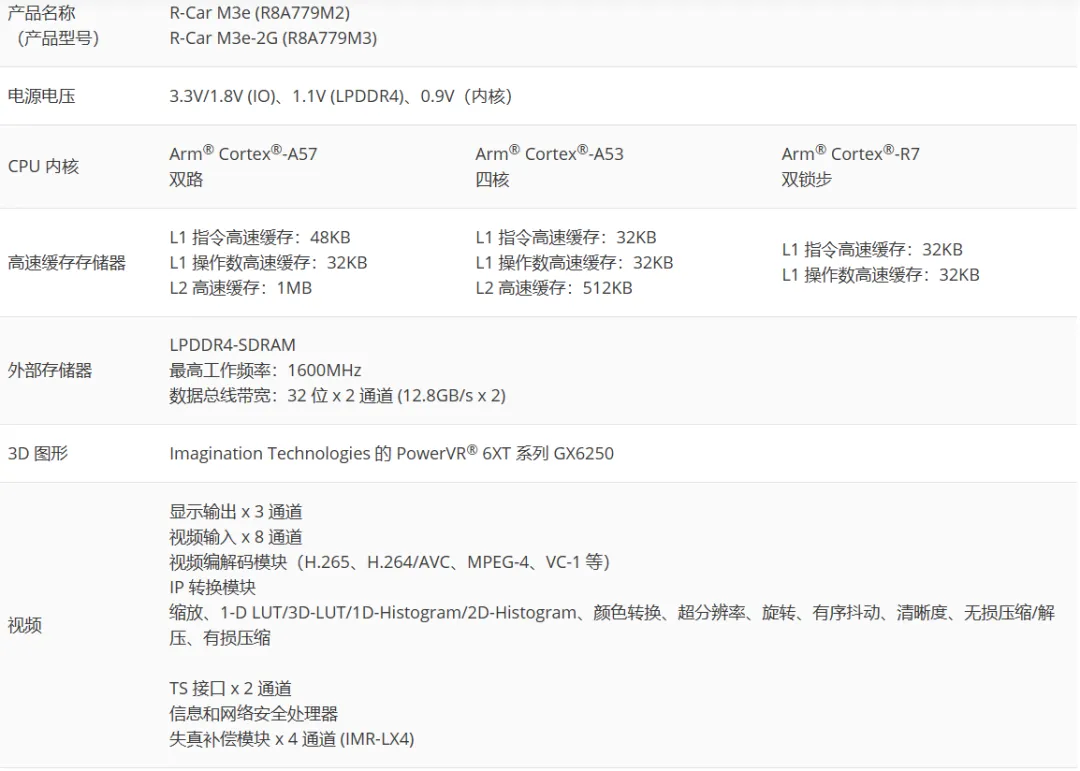Click the 失真补偿模块 x 4 通道 line
This screenshot has height=771, width=1080.
tap(292, 739)
